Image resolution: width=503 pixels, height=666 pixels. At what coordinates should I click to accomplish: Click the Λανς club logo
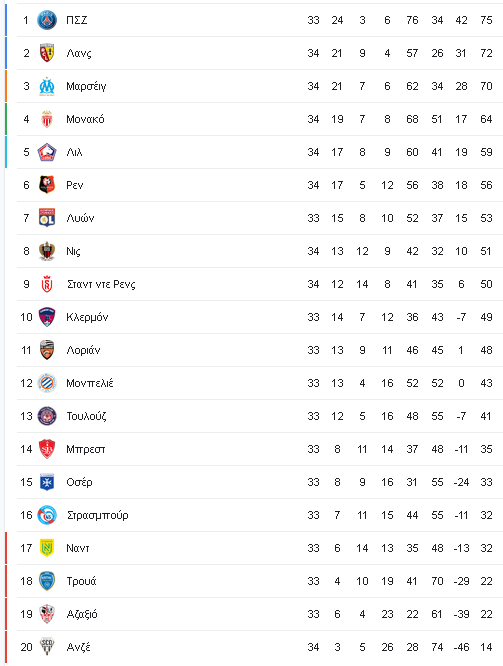(x=47, y=53)
